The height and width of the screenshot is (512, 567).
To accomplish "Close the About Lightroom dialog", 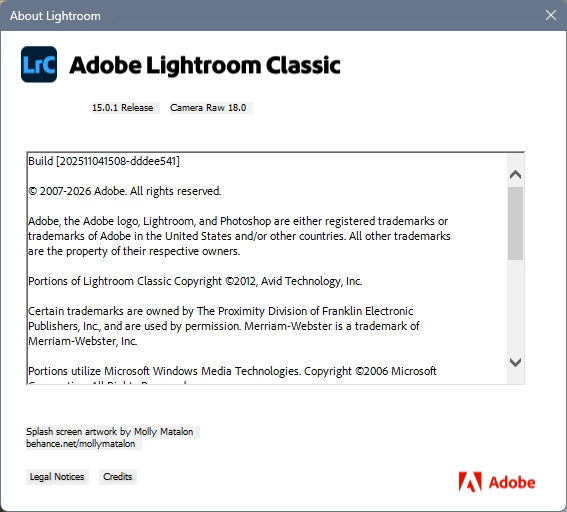I will click(551, 15).
